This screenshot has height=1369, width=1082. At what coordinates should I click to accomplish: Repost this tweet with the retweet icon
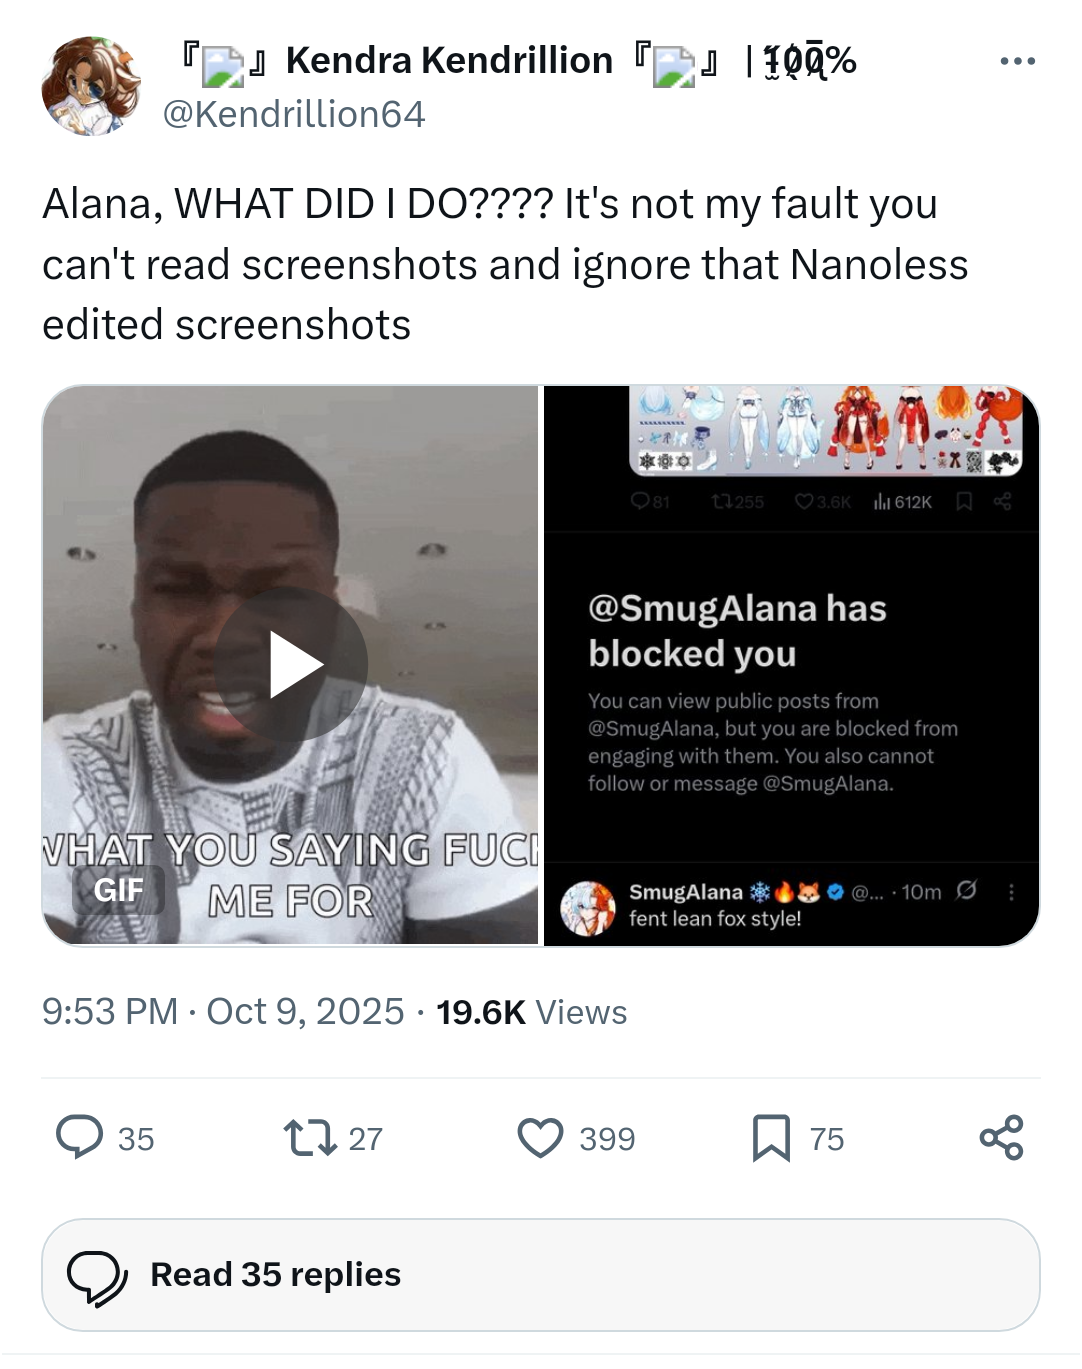(311, 1138)
